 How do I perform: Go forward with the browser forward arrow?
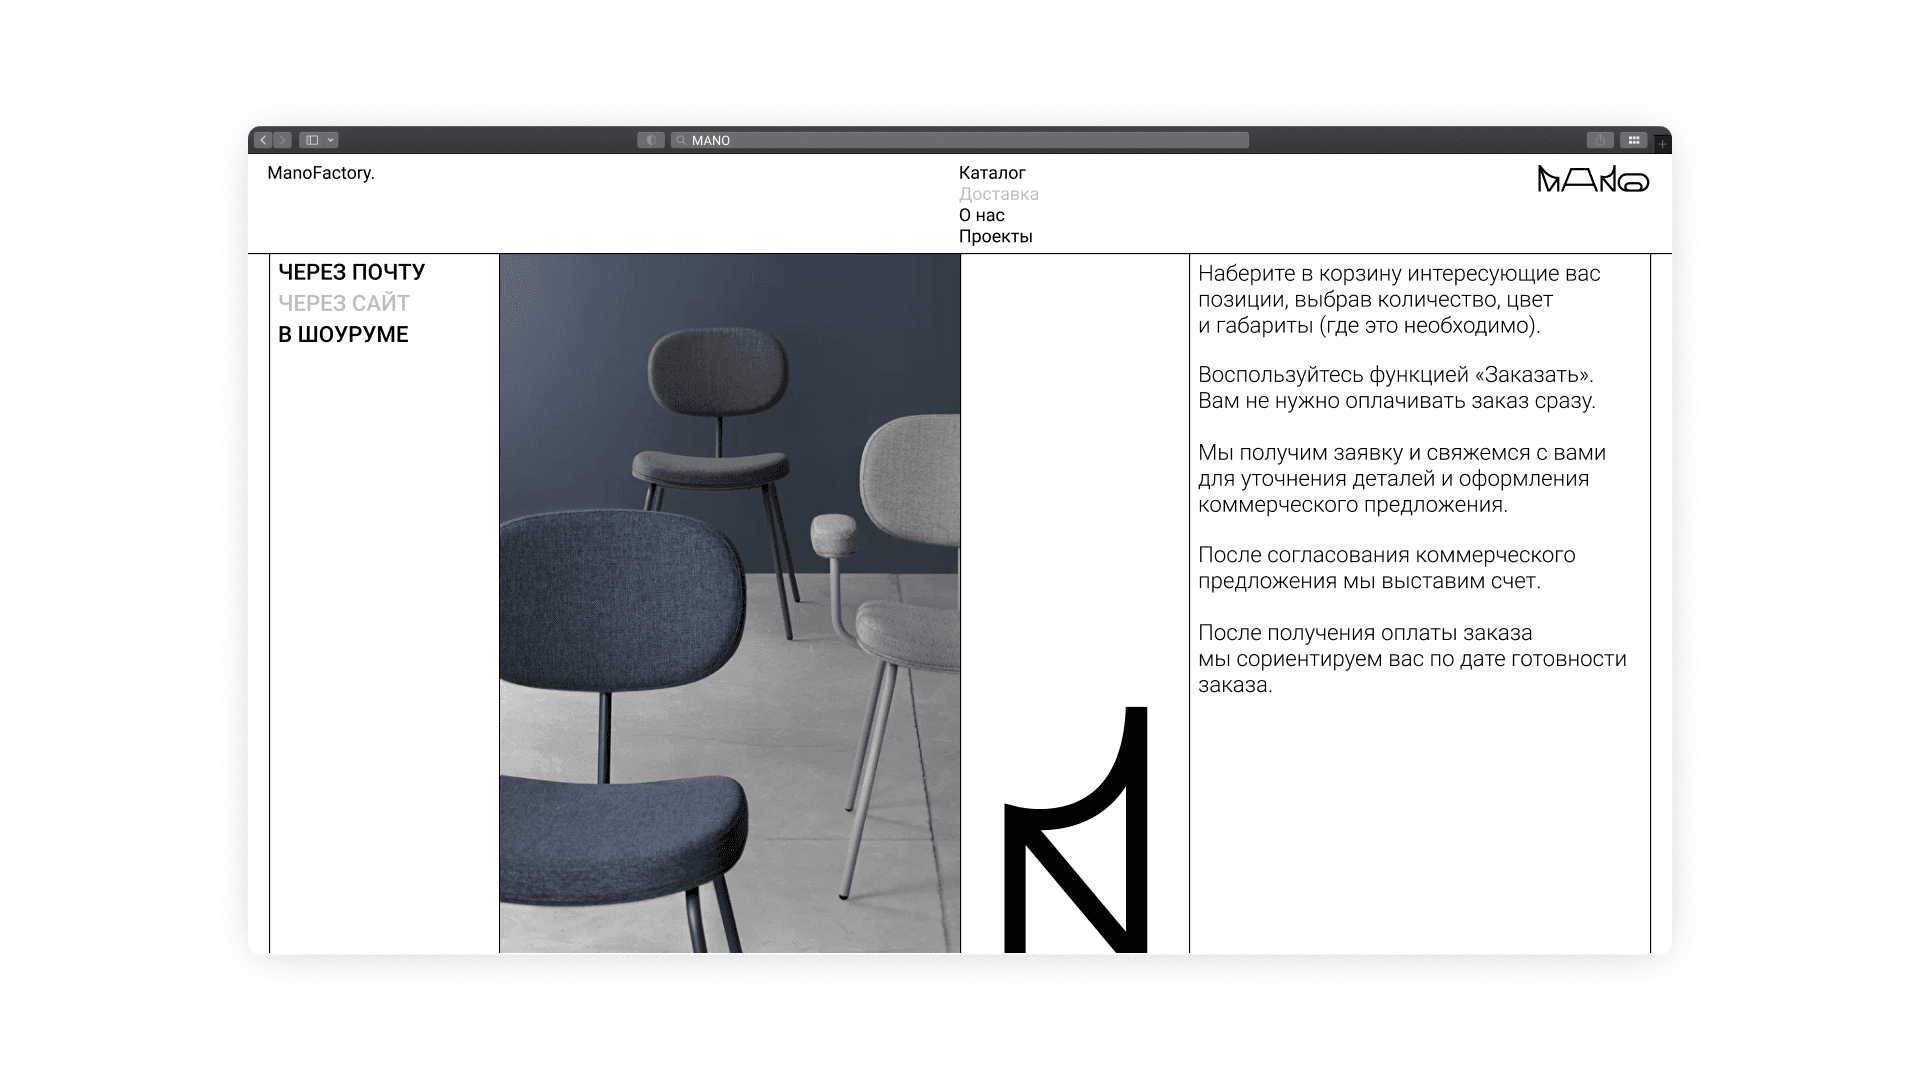point(283,140)
